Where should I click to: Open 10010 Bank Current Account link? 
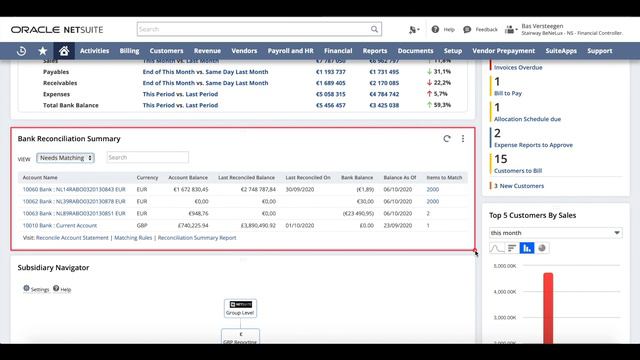[60, 225]
